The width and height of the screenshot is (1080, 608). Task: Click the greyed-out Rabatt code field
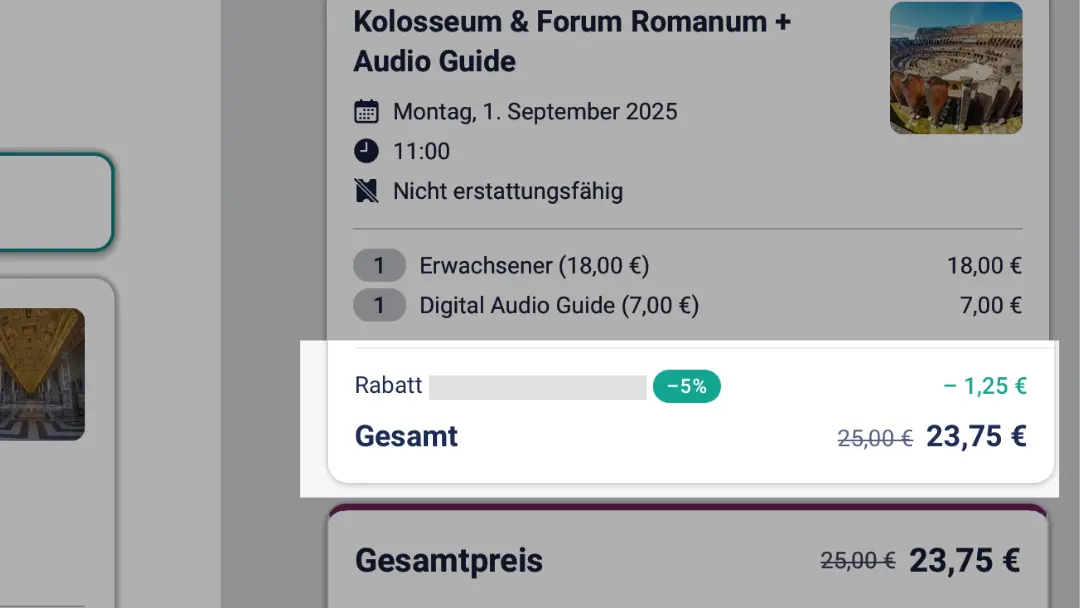pyautogui.click(x=538, y=387)
